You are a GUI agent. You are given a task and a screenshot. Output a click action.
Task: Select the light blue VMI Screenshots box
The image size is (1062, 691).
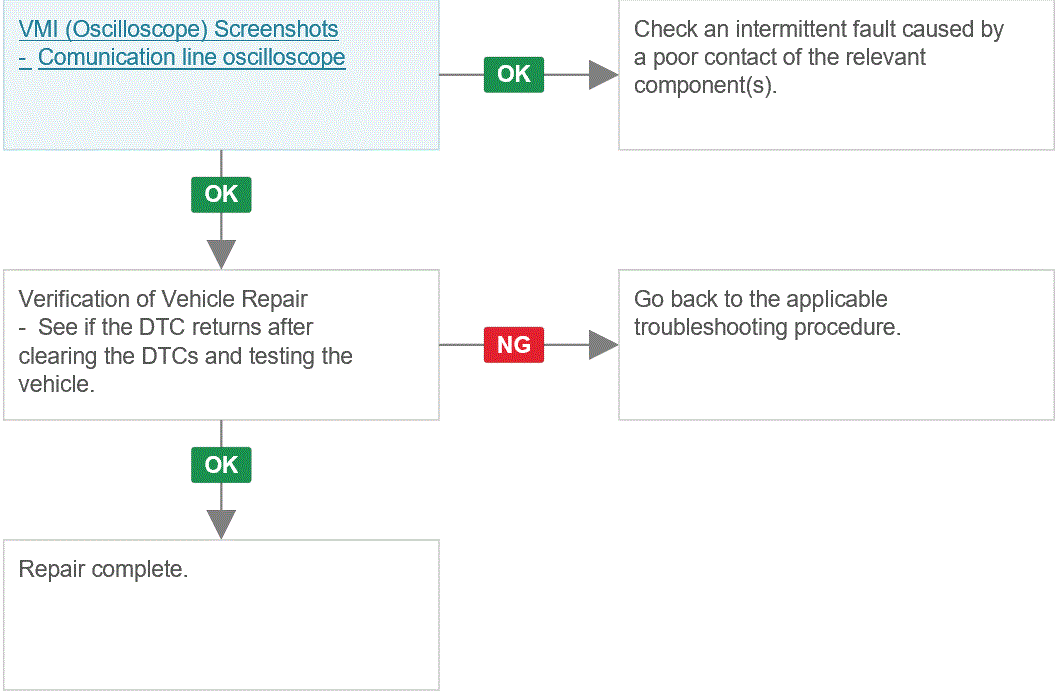point(221,75)
